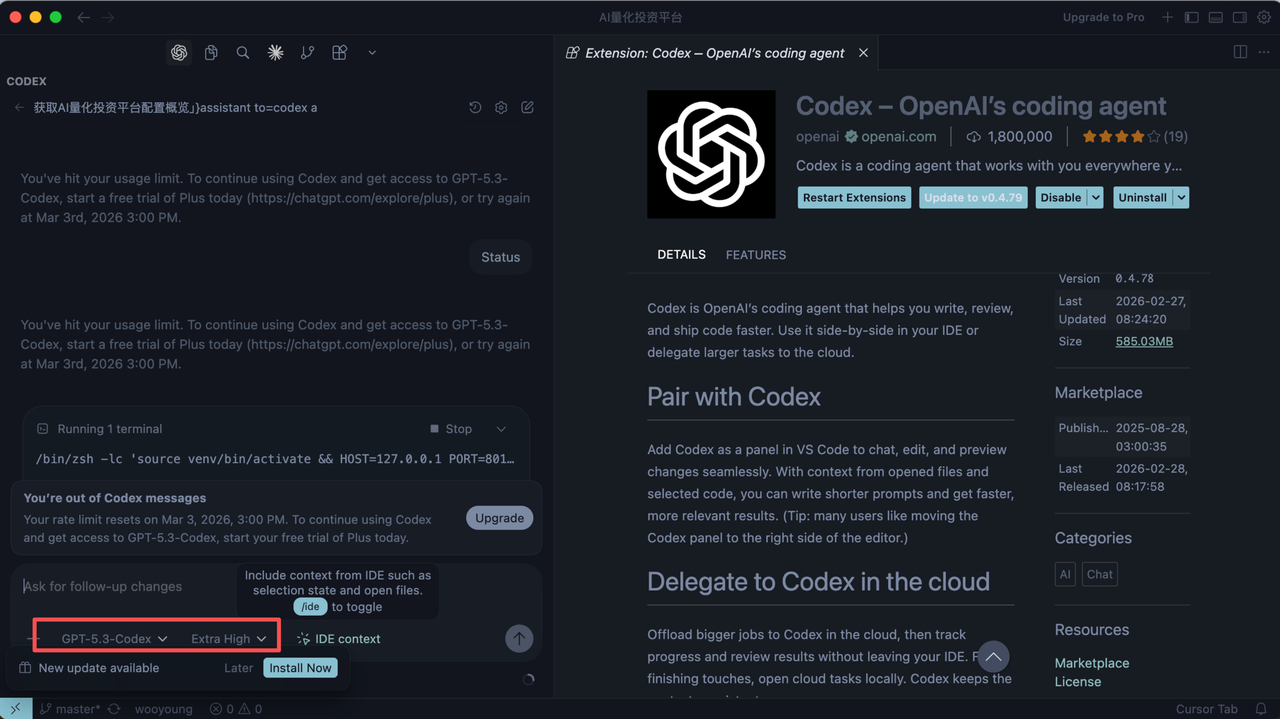
Task: Open the settings gear in the title bar
Action: 1262,17
